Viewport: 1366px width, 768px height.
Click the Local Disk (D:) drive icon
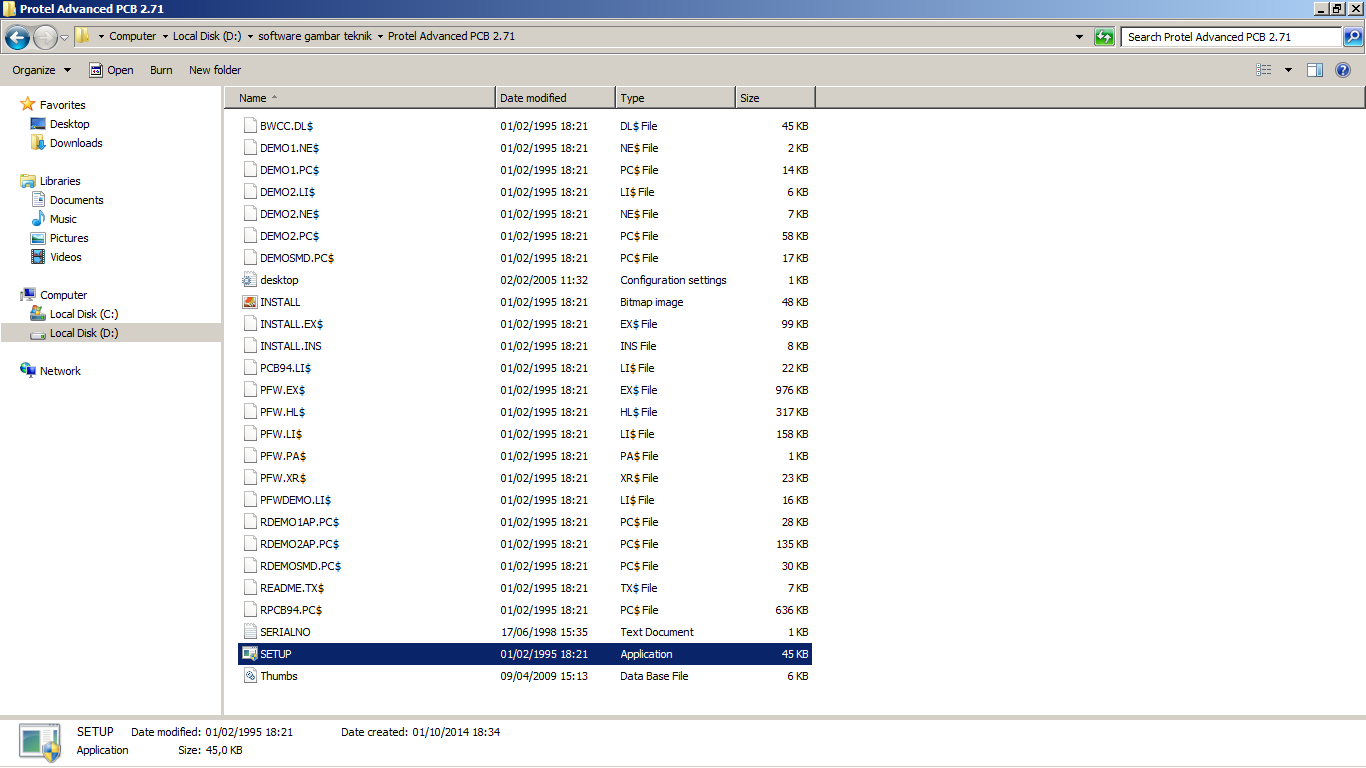click(x=38, y=333)
